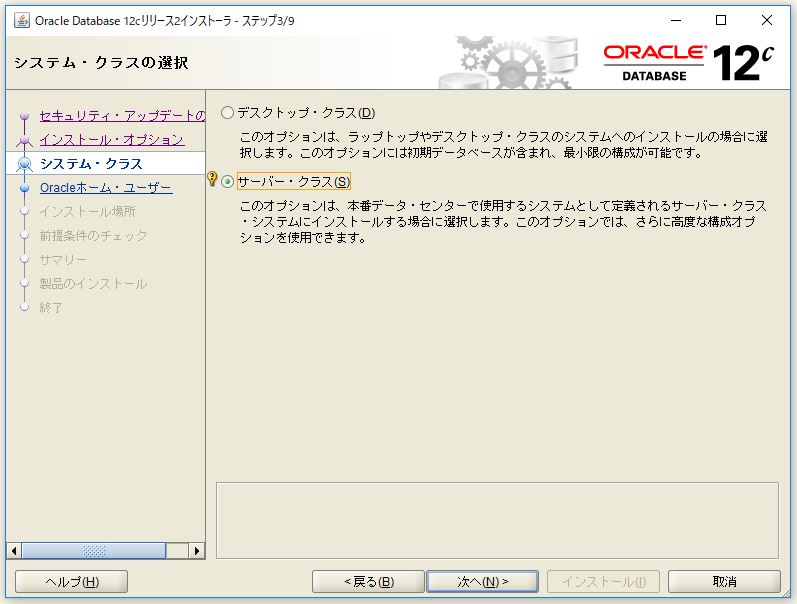This screenshot has height=604, width=797.
Task: Click the ヘルプ(H) button
Action: pyautogui.click(x=72, y=582)
